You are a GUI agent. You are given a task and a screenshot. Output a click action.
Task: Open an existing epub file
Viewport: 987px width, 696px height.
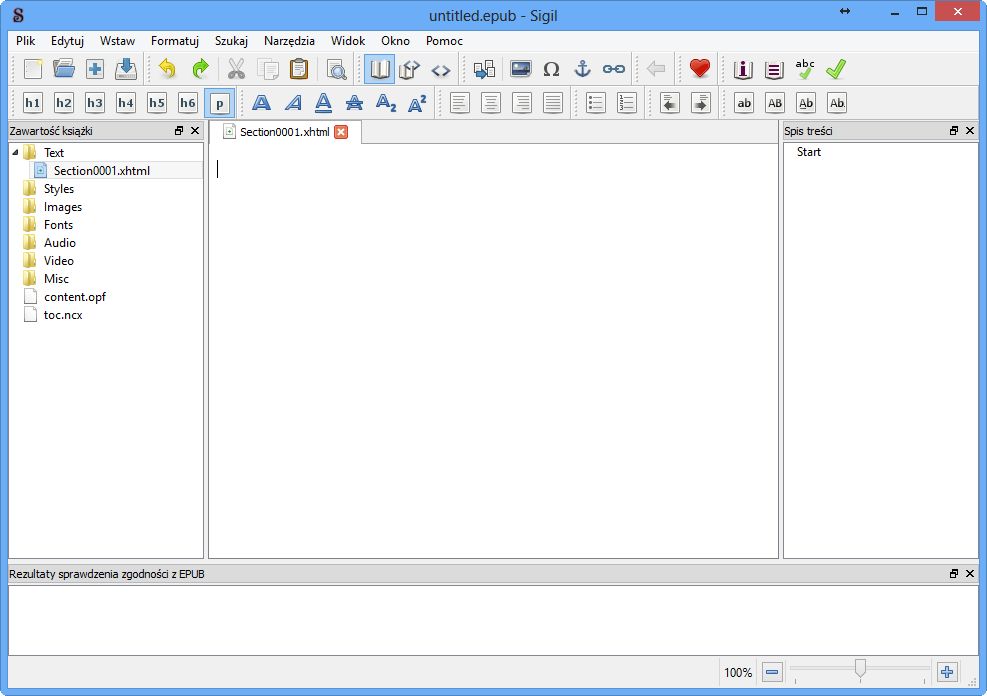click(64, 69)
